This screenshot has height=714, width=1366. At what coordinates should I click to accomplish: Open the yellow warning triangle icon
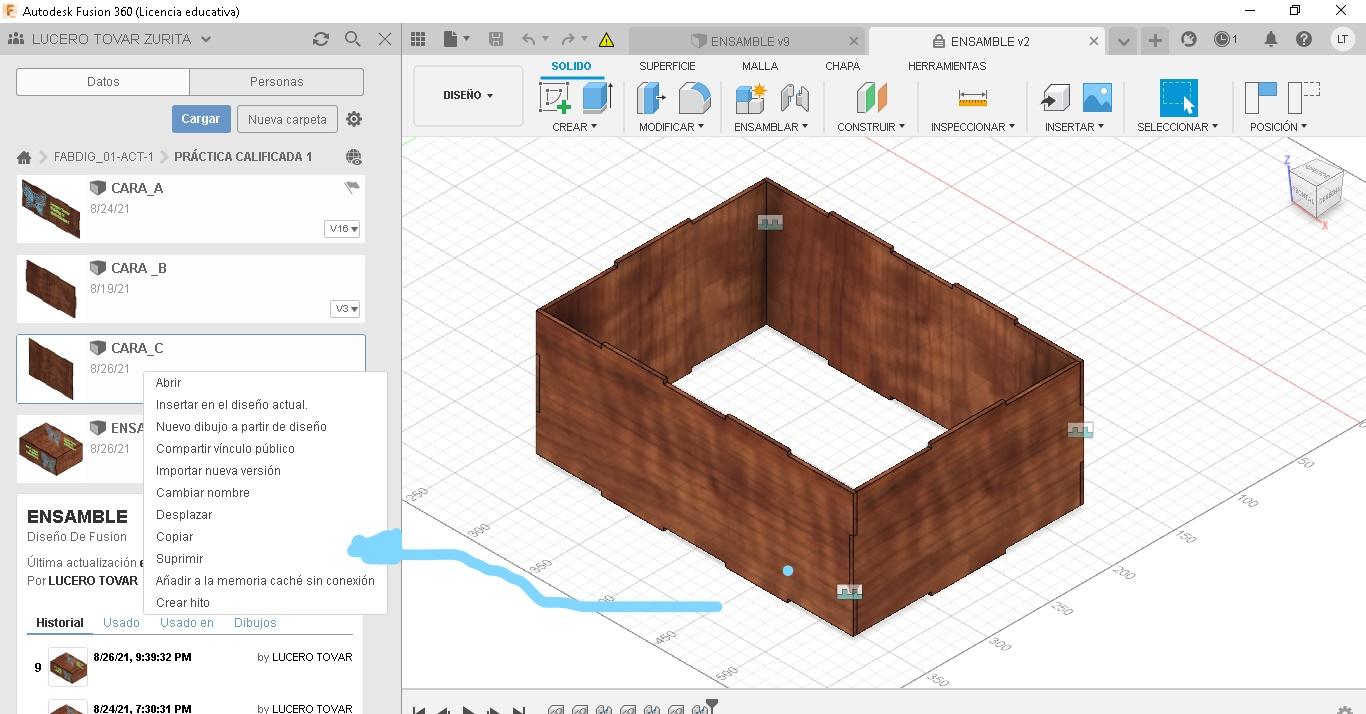pyautogui.click(x=606, y=40)
